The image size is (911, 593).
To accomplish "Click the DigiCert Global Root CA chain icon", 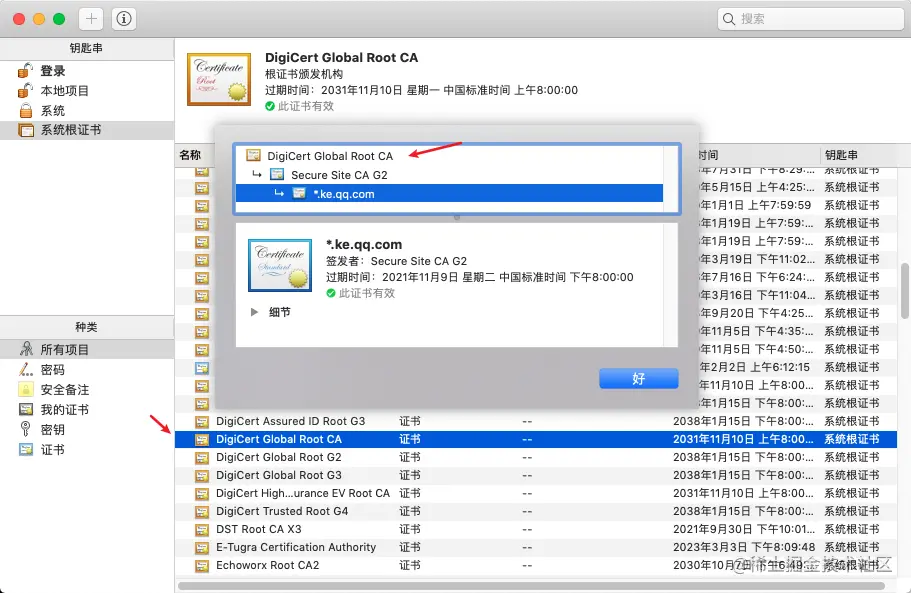I will pos(253,155).
